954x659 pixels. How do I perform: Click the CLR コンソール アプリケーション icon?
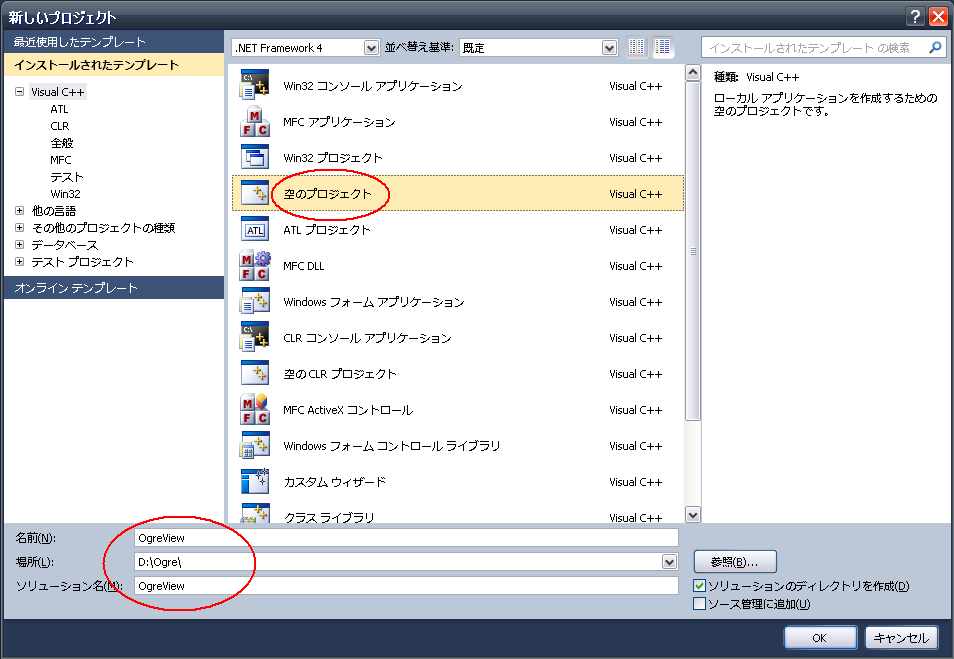(254, 337)
